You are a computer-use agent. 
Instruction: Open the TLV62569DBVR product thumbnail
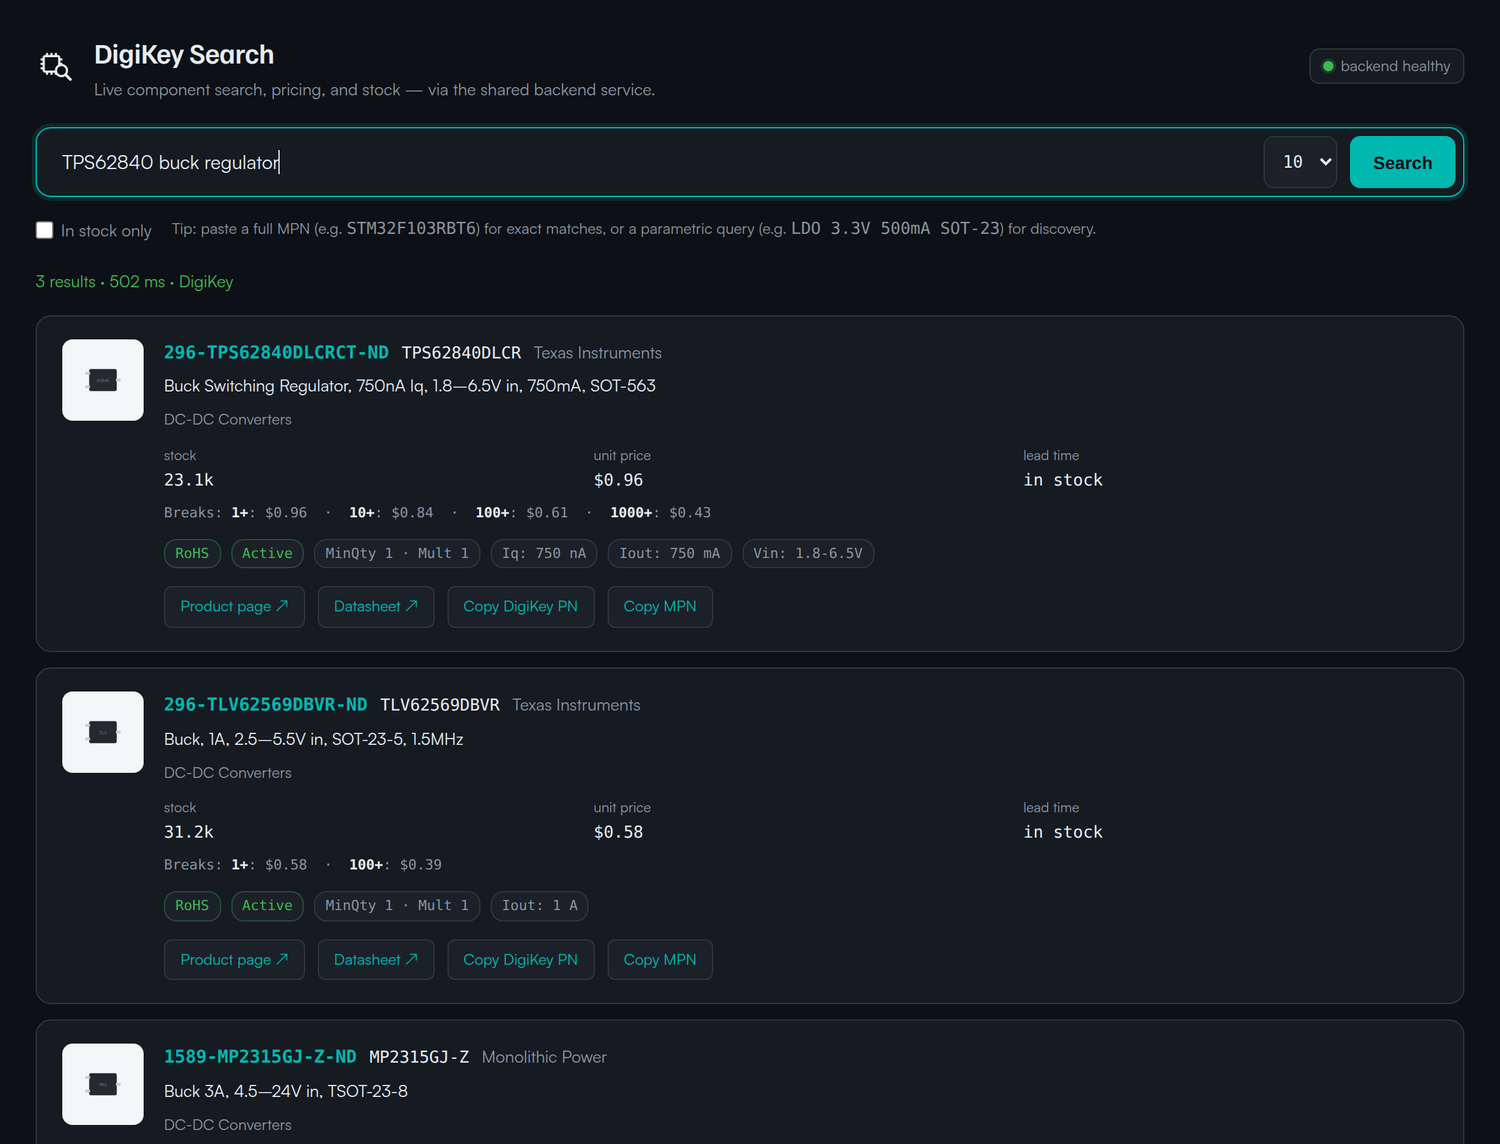coord(103,732)
